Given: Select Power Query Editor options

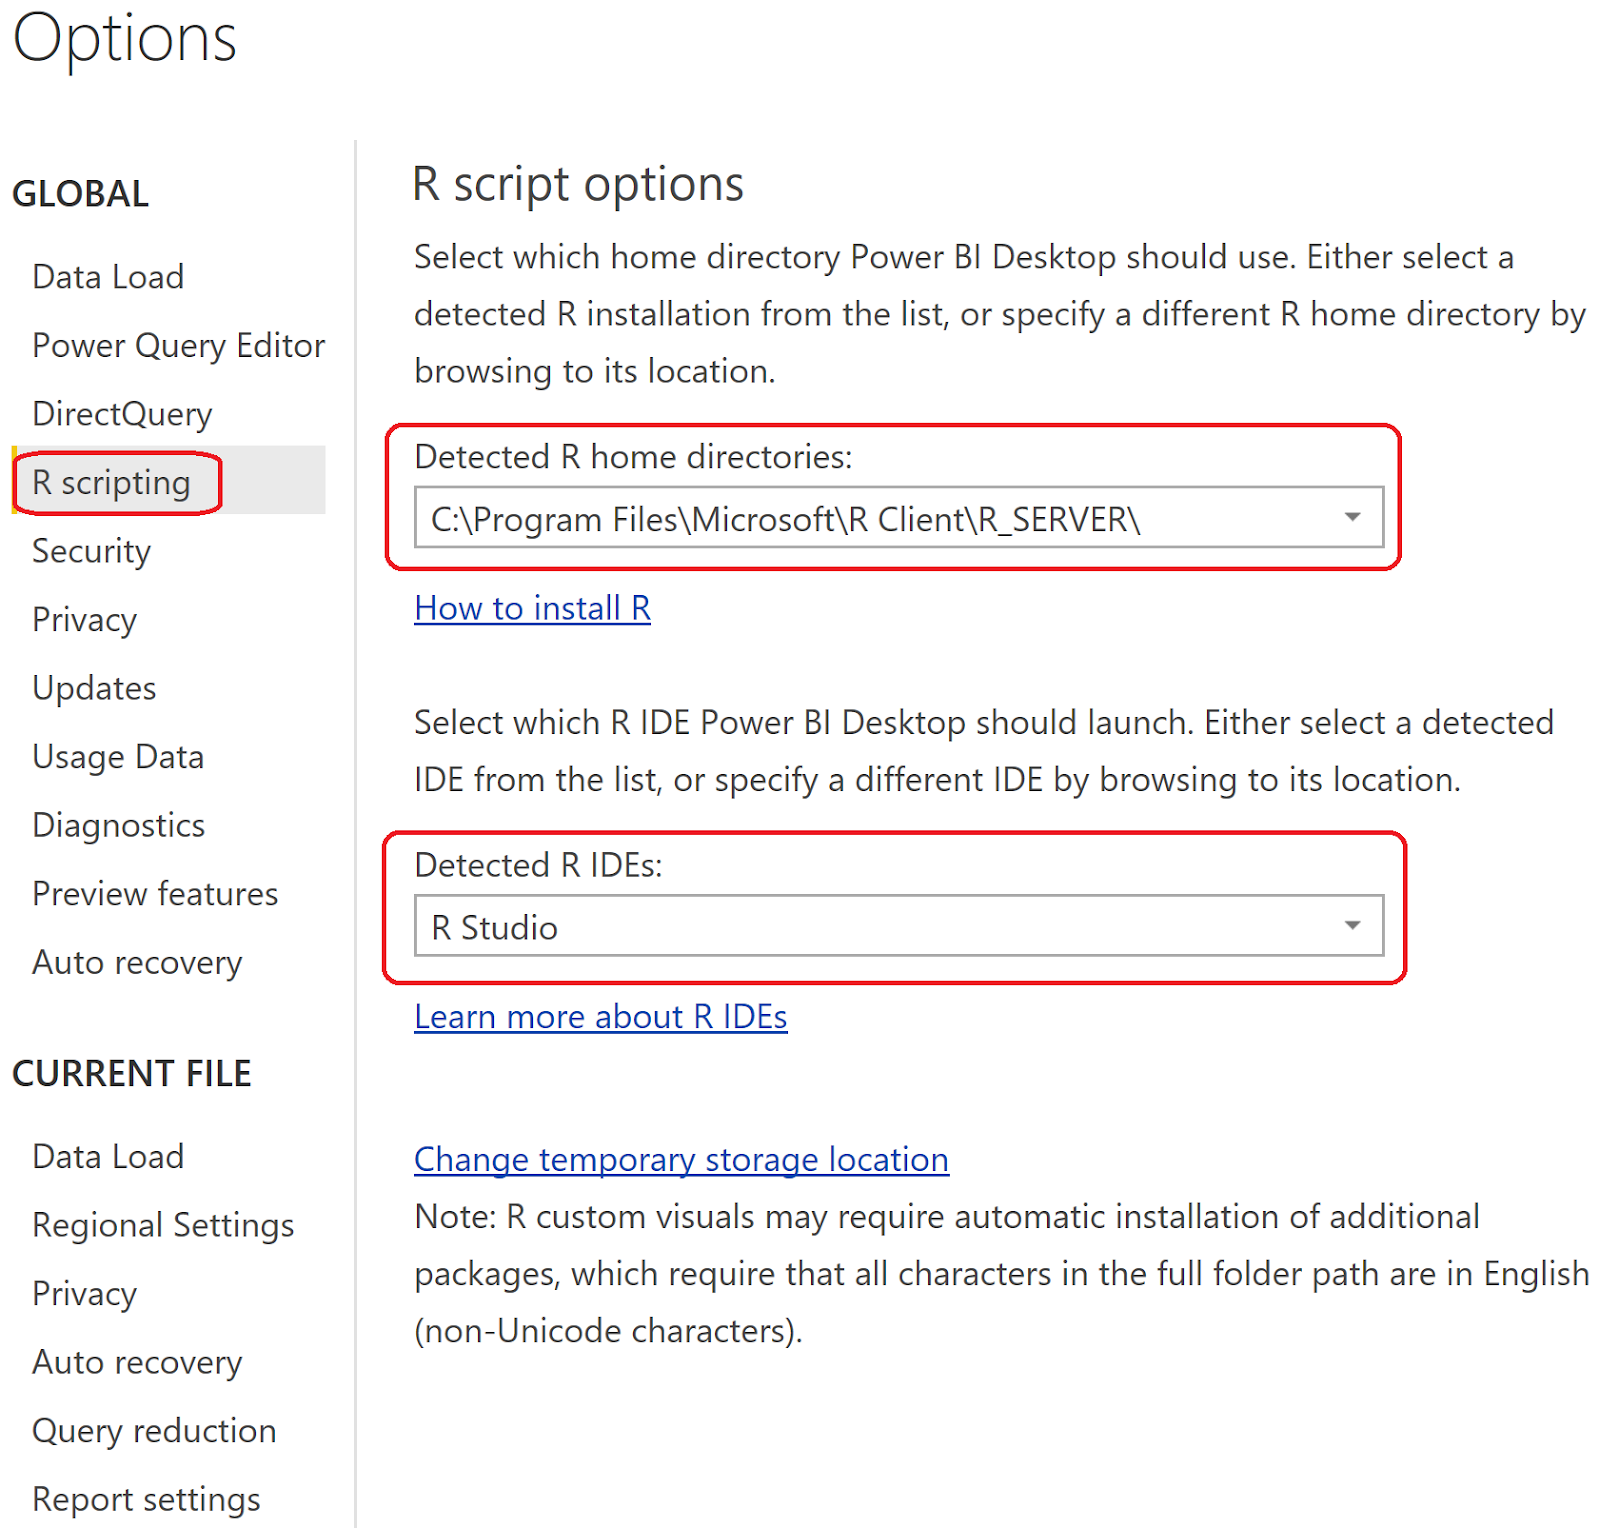Looking at the screenshot, I should click(178, 346).
